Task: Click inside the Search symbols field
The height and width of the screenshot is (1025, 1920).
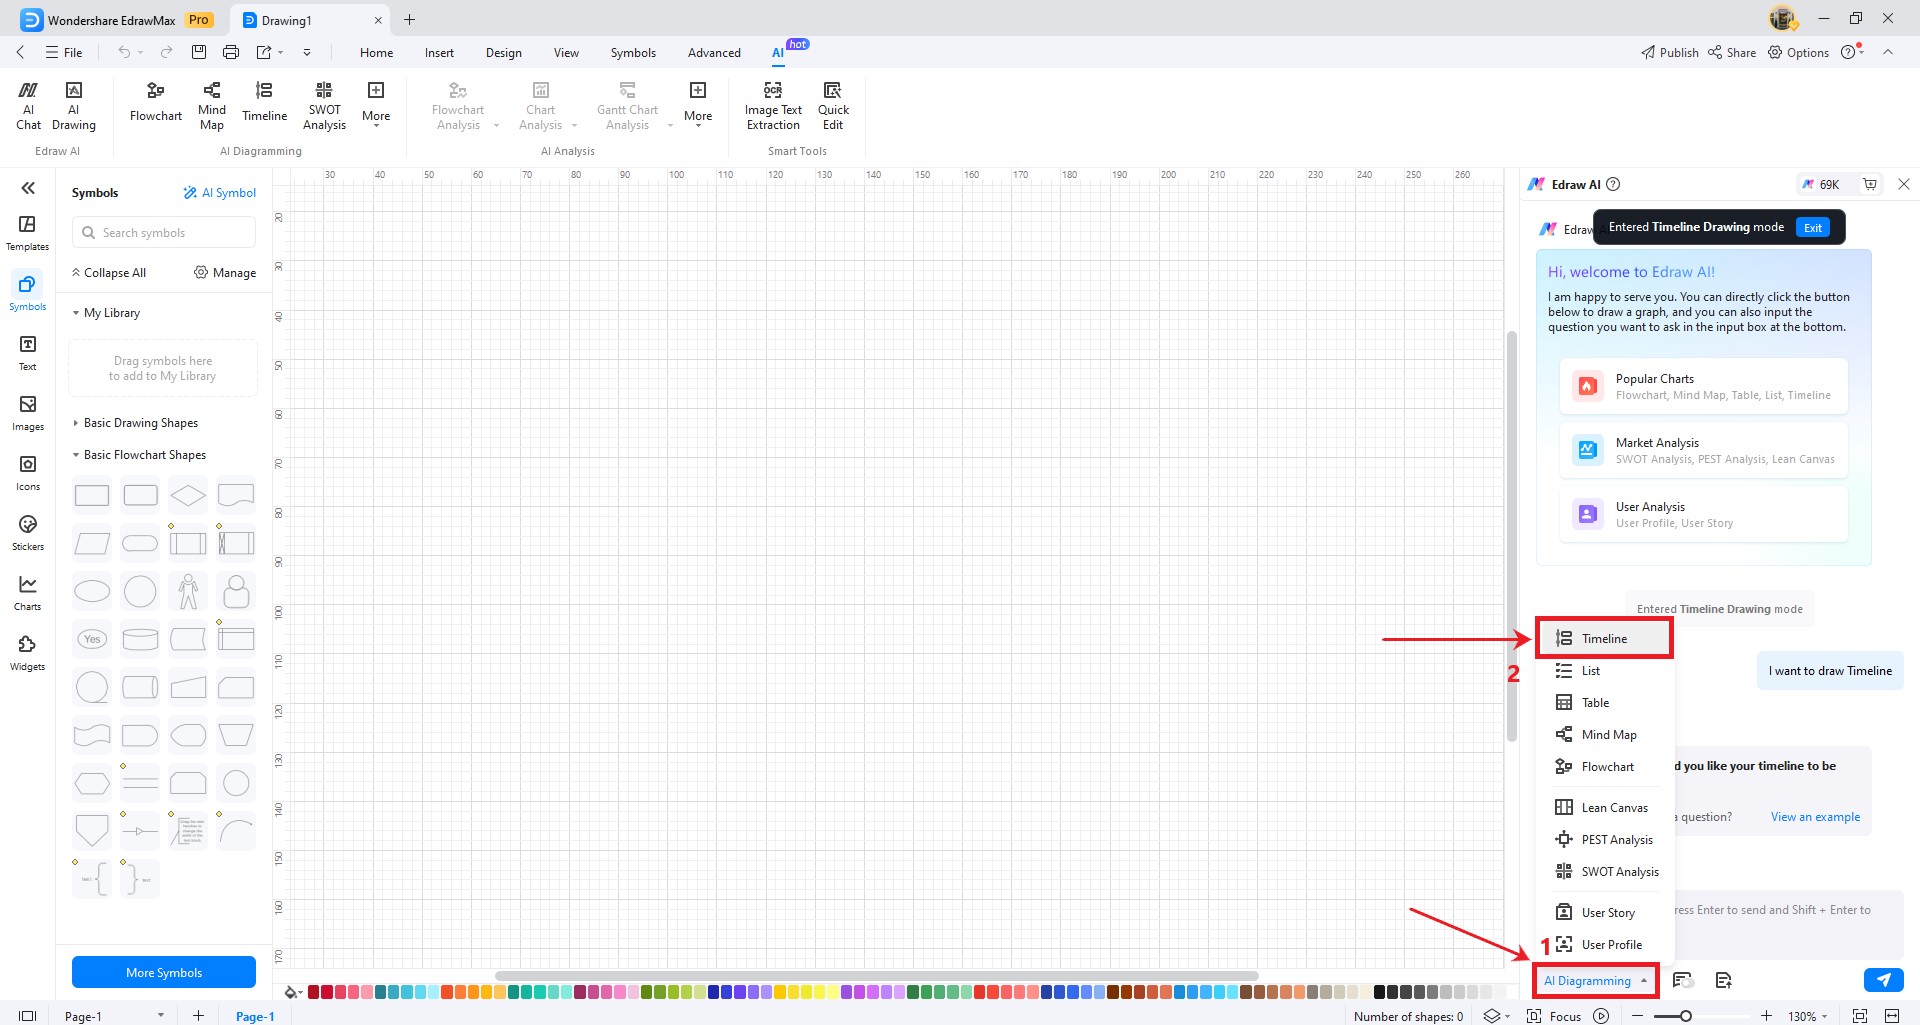Action: pos(164,233)
